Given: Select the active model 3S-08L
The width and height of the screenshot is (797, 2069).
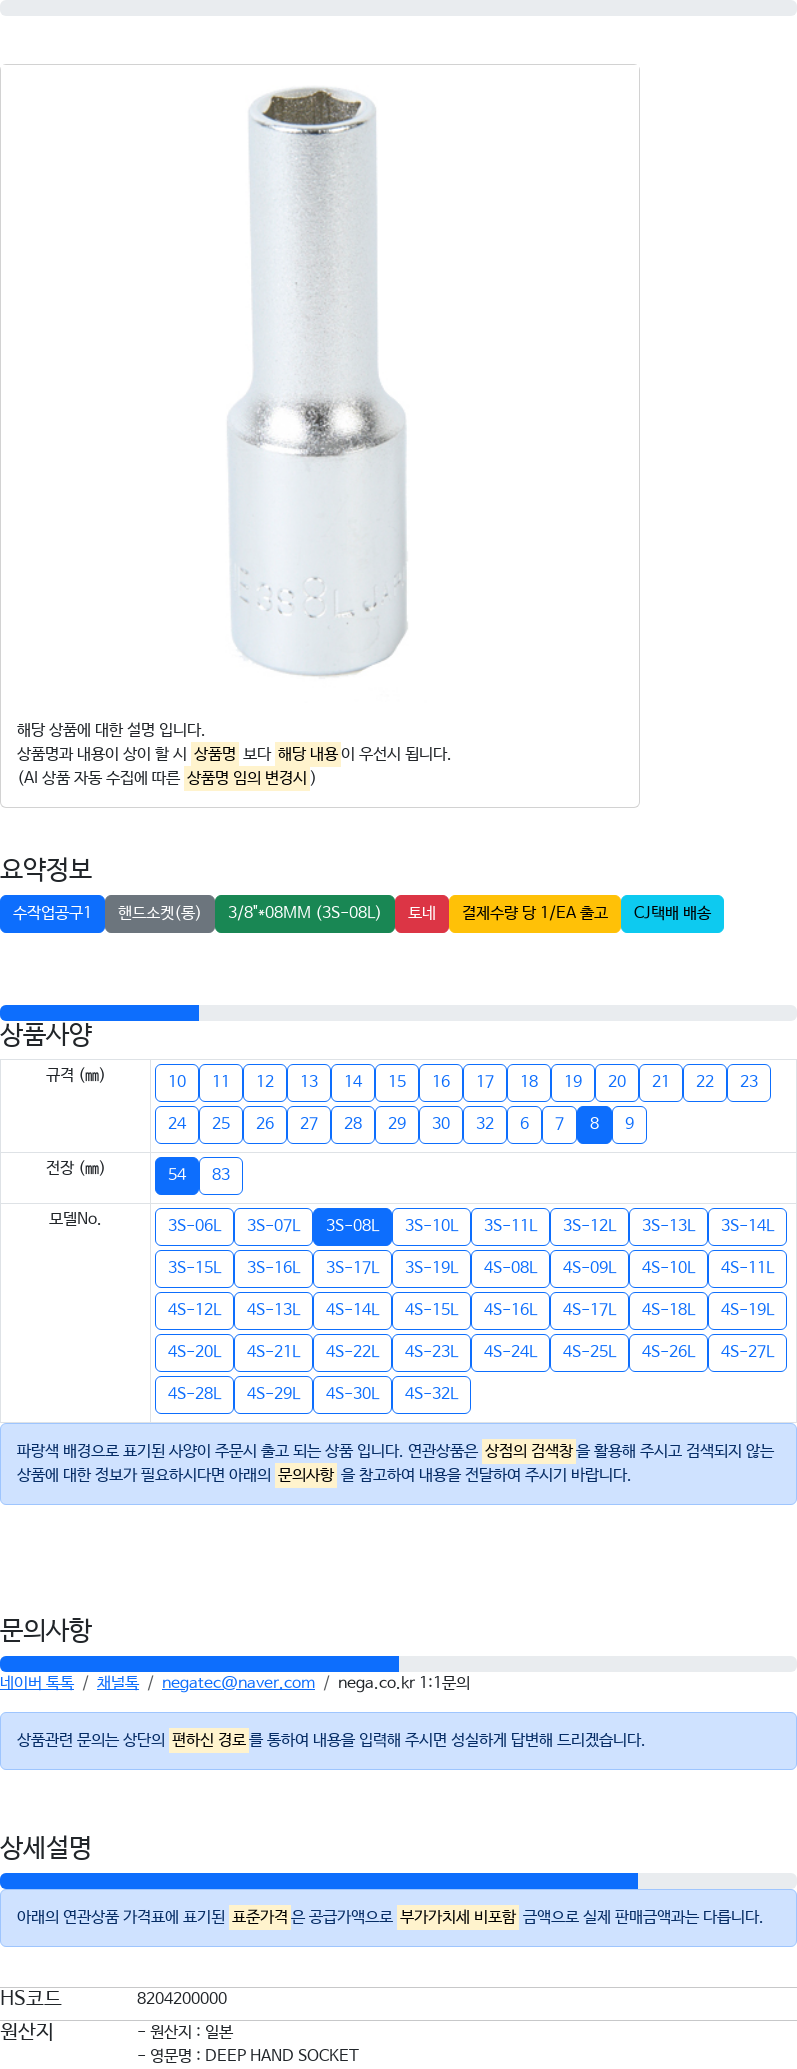Looking at the screenshot, I should pos(352,1226).
